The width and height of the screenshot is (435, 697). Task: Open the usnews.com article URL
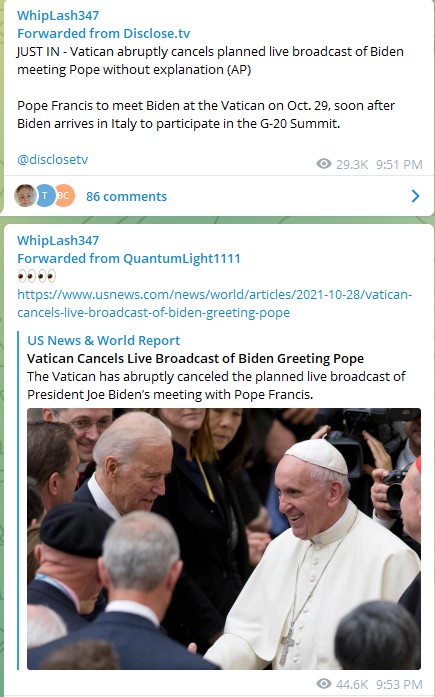pyautogui.click(x=215, y=304)
